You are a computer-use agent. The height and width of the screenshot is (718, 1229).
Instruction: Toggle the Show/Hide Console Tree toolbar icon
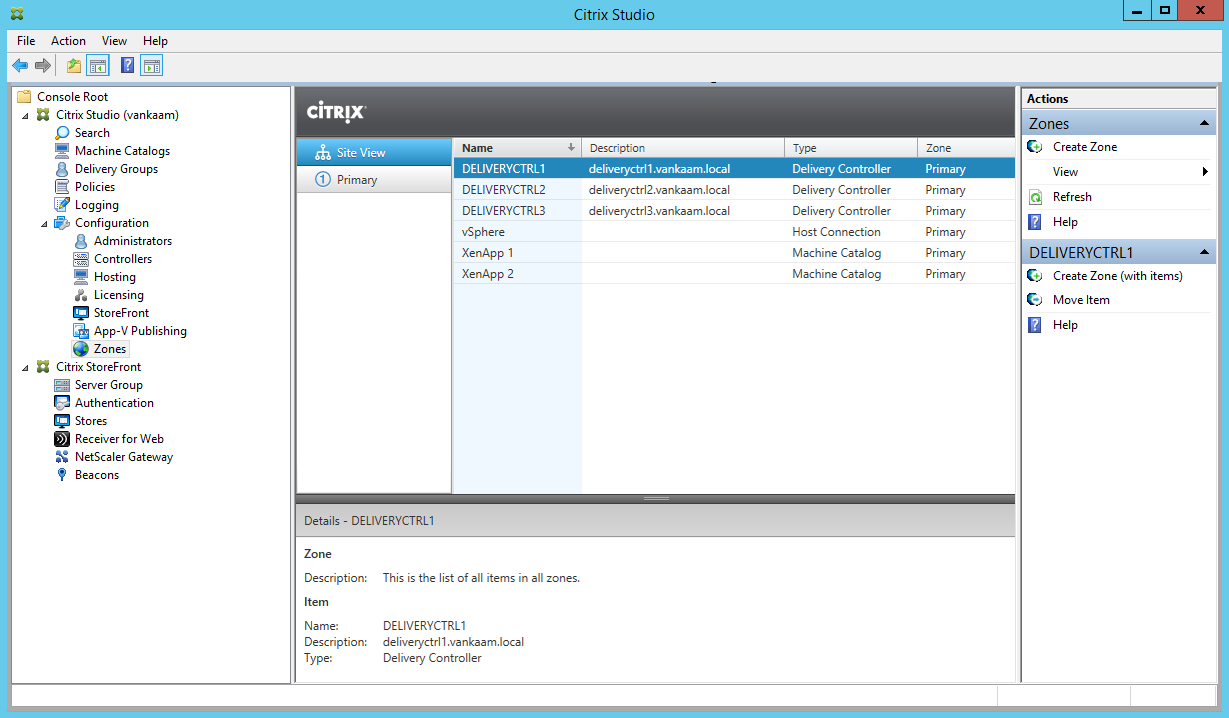coord(98,66)
